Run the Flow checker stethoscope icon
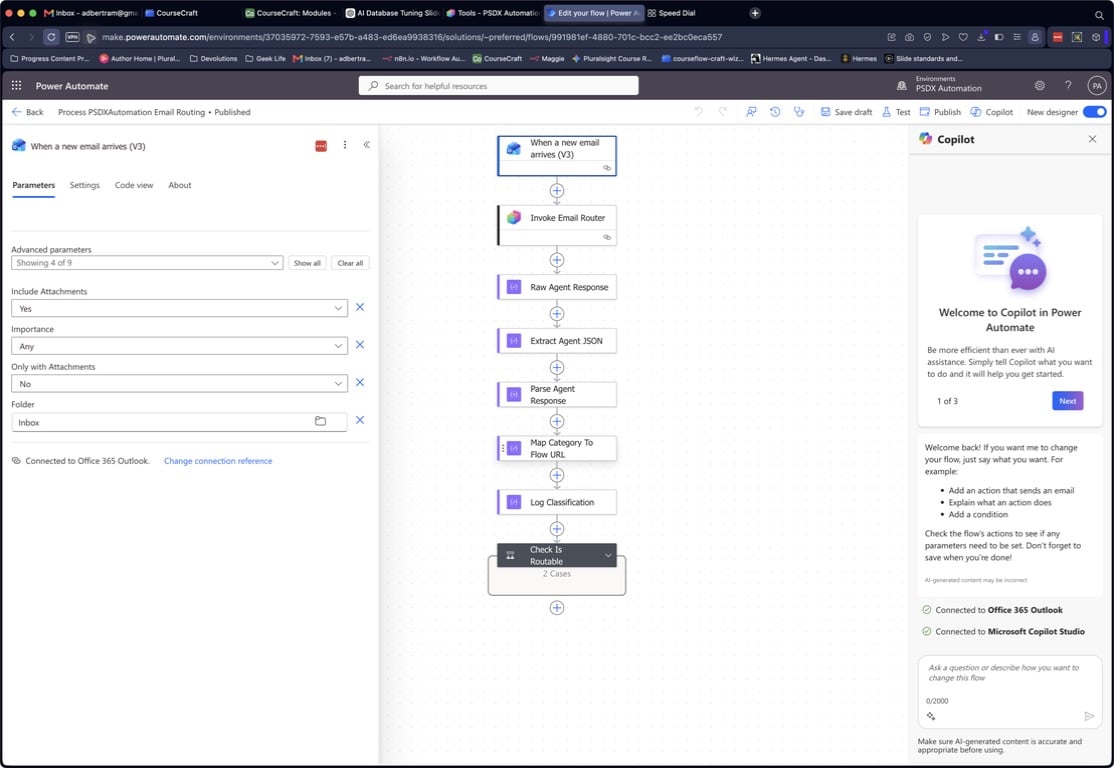Screen dimensions: 1114x768 [799, 112]
